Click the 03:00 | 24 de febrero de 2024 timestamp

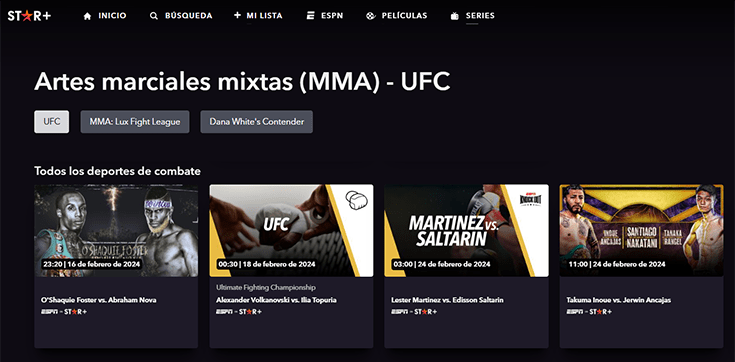click(x=442, y=264)
